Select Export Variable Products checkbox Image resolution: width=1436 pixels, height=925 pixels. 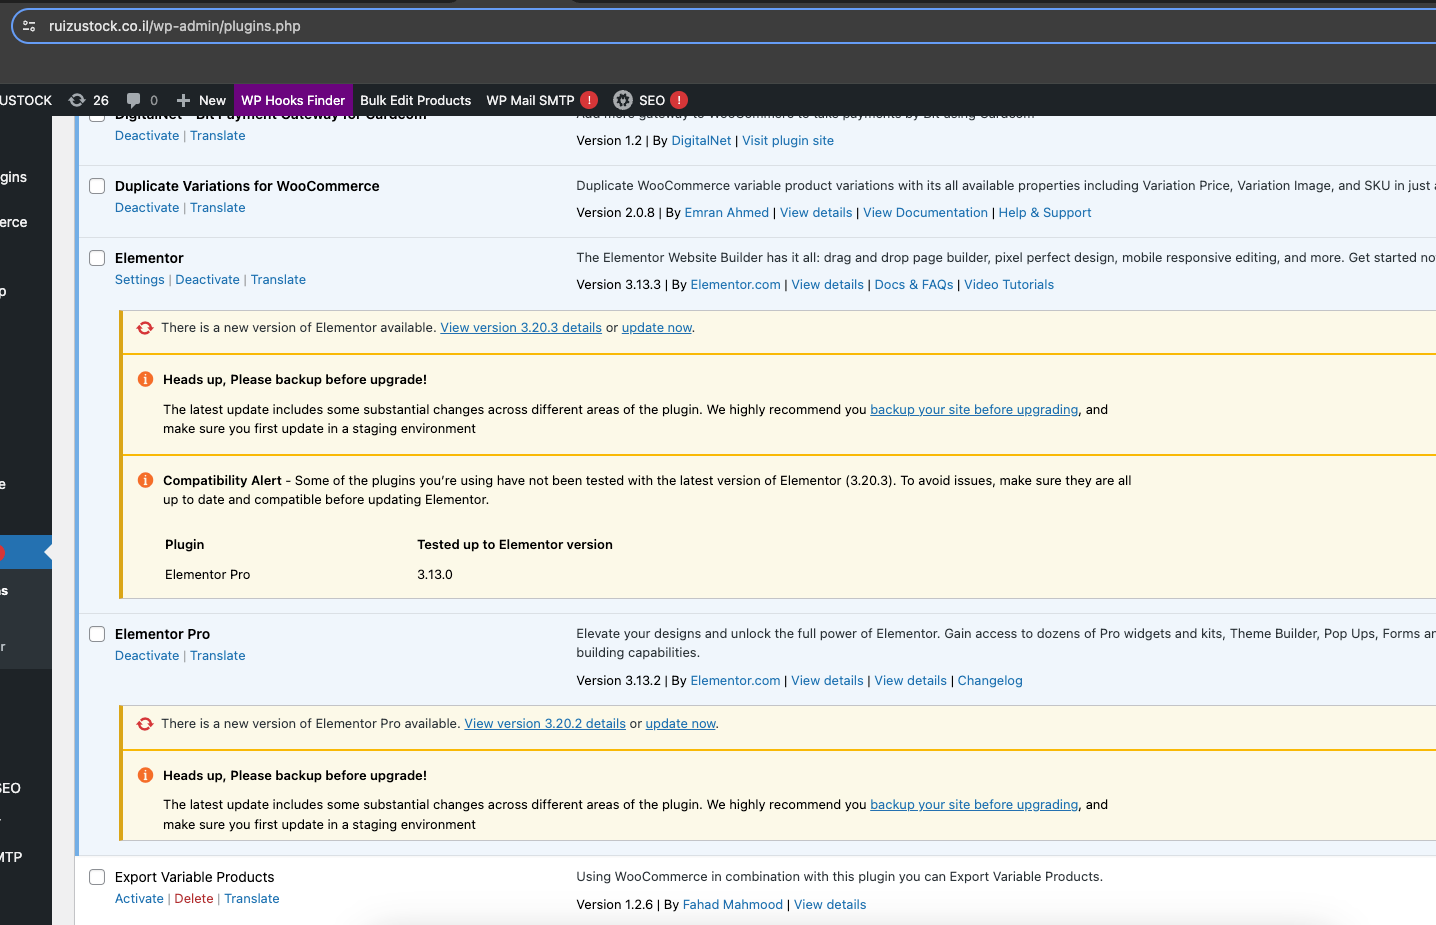pos(97,877)
